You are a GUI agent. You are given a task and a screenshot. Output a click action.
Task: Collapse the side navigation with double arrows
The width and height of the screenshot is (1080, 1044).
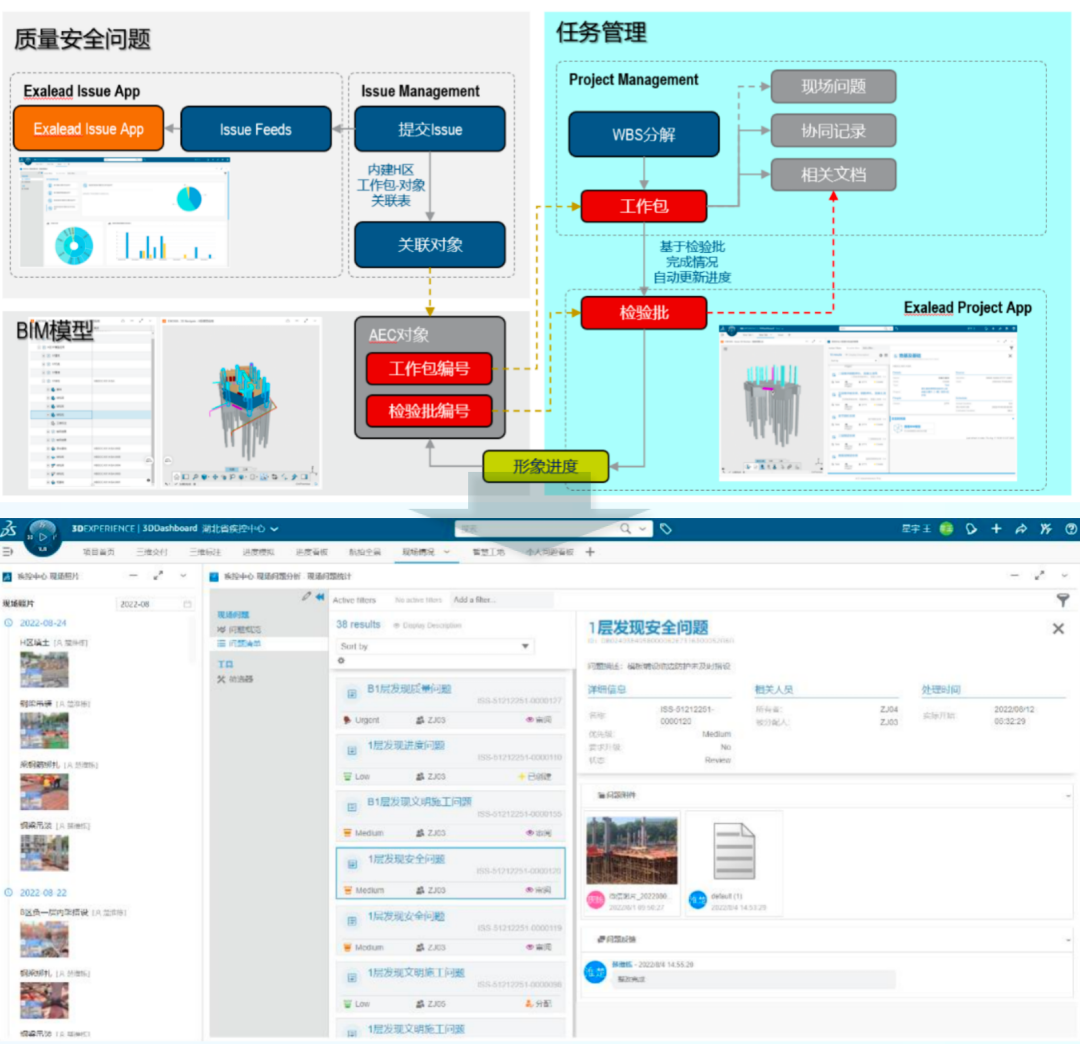coord(320,596)
